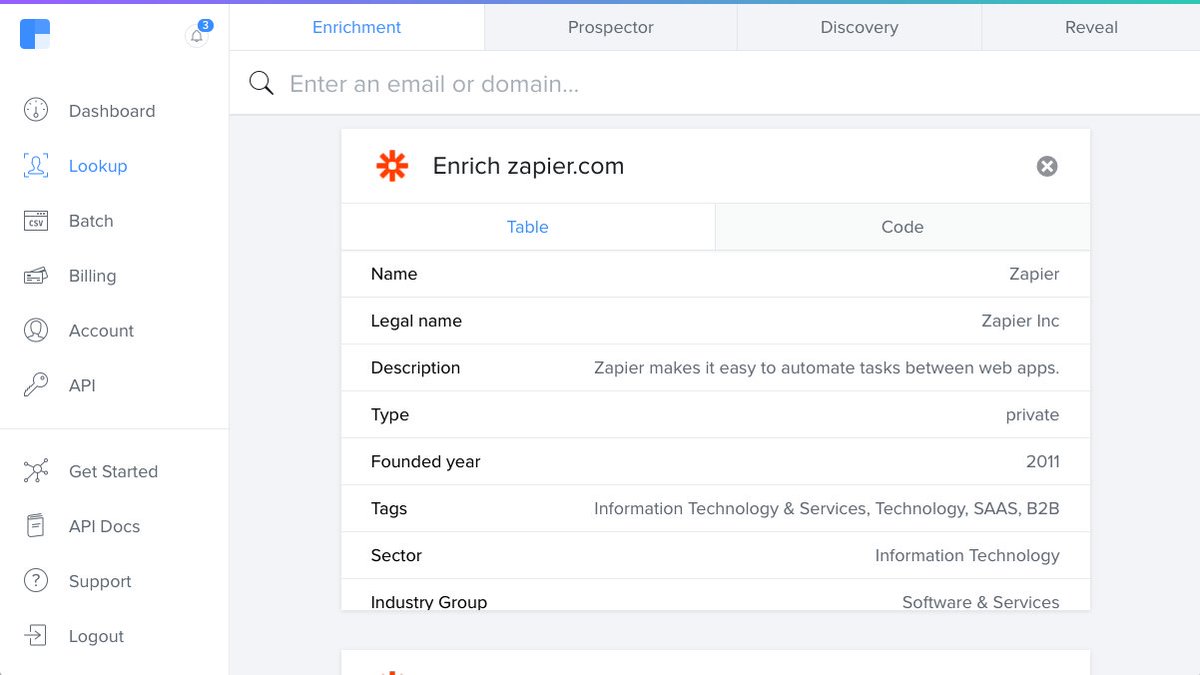Image resolution: width=1200 pixels, height=675 pixels.
Task: Select founded year value '2011'
Action: click(1042, 462)
